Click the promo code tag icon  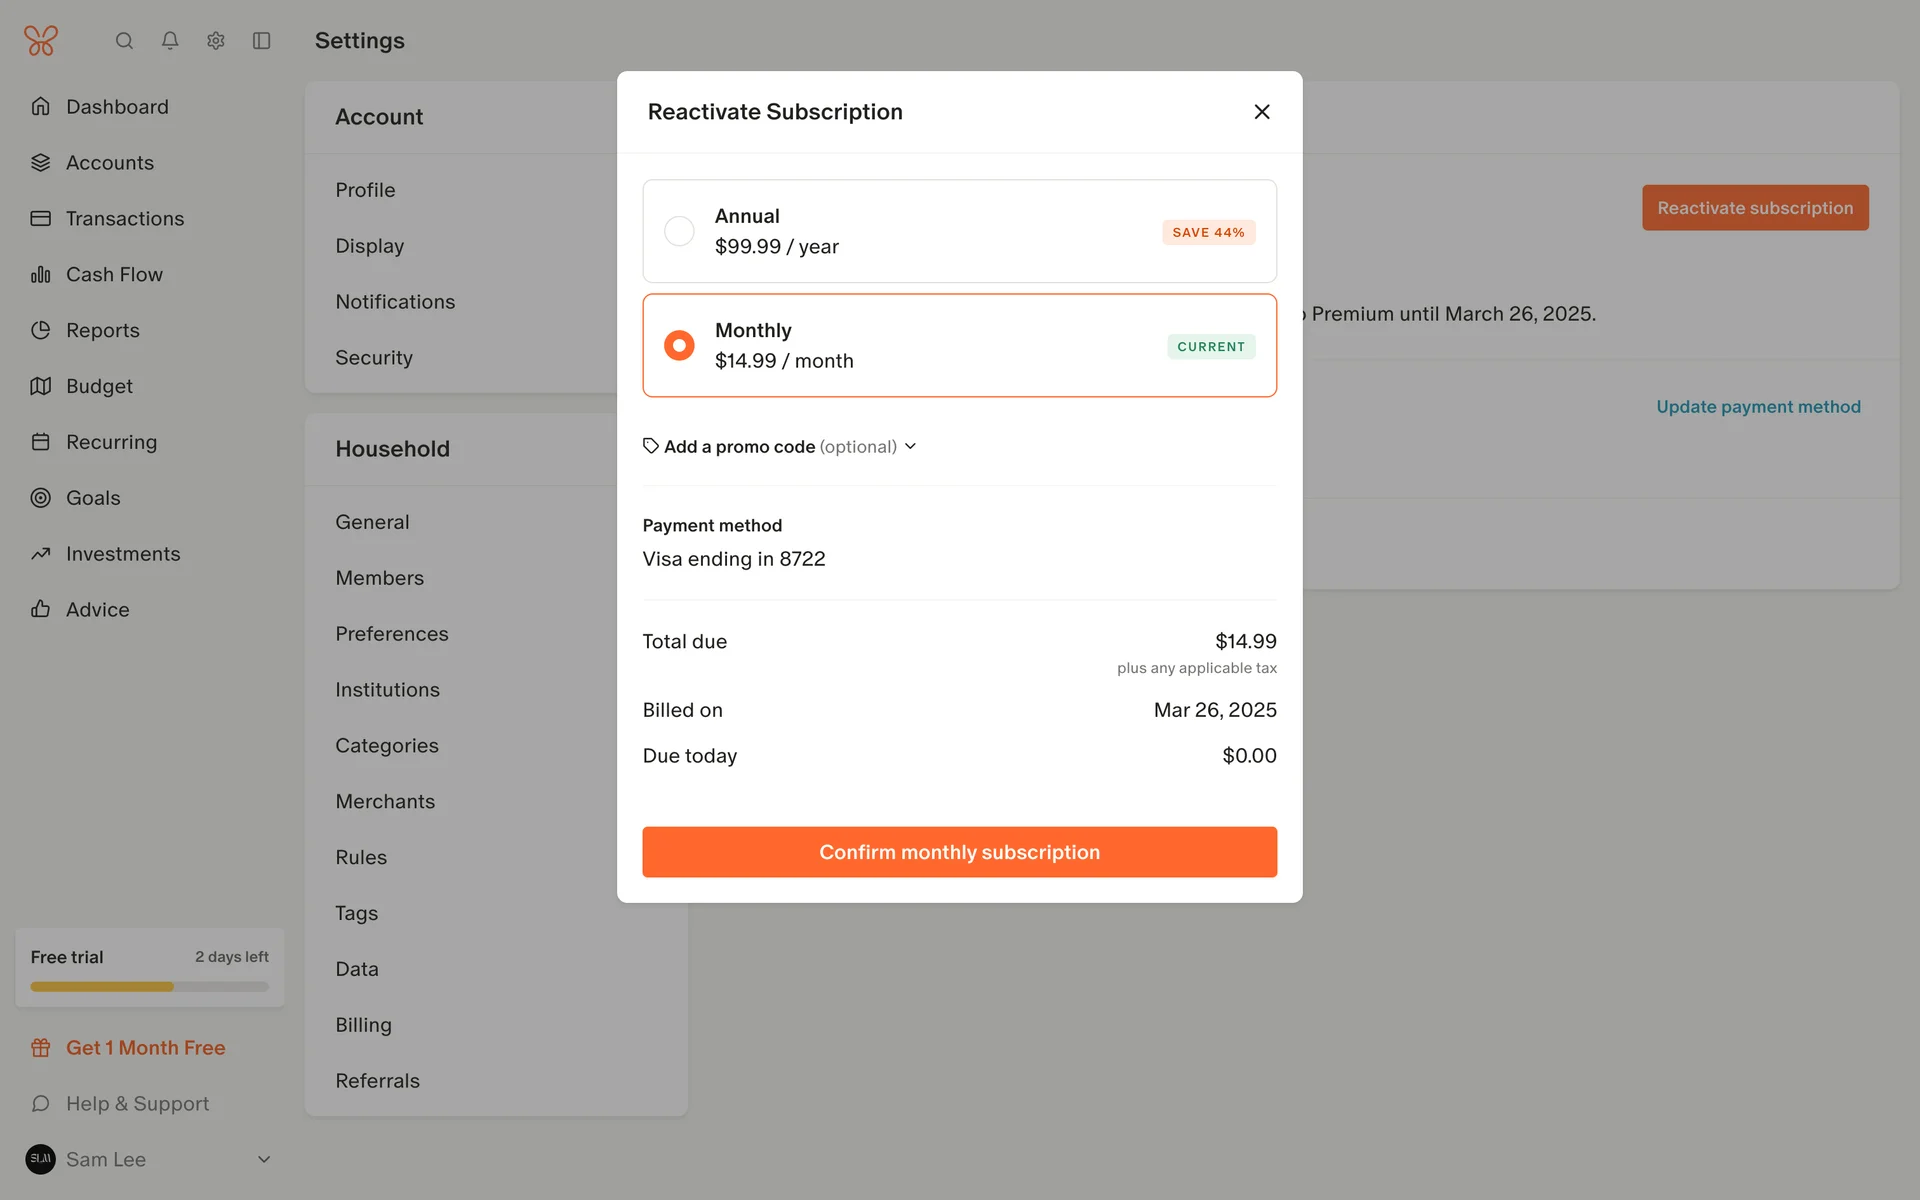click(x=651, y=446)
